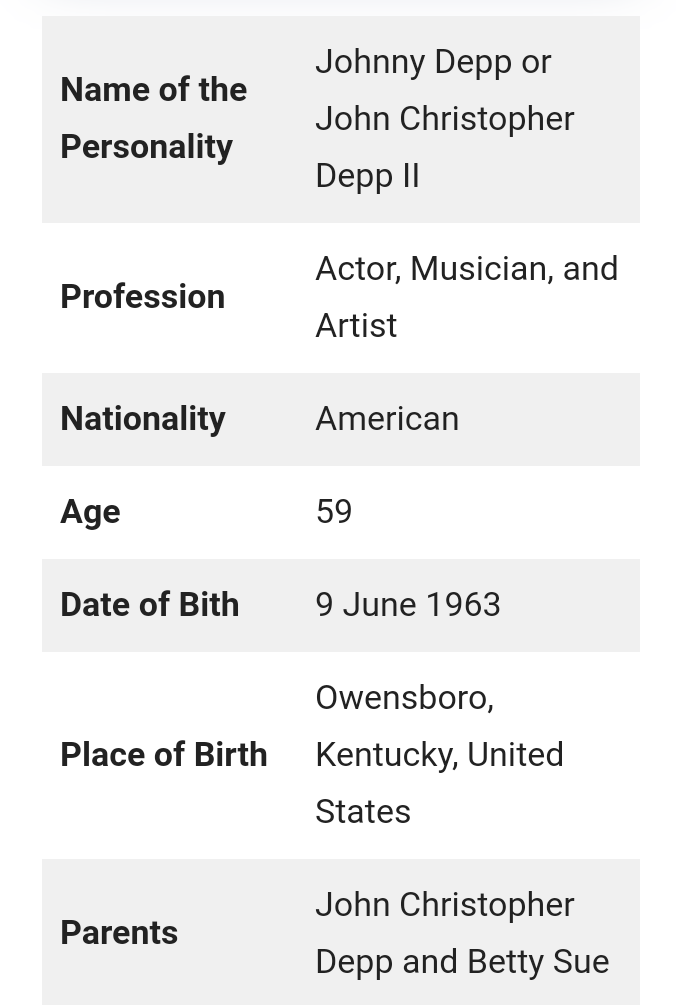676x1005 pixels.
Task: Select the 'American' value
Action: click(x=387, y=419)
